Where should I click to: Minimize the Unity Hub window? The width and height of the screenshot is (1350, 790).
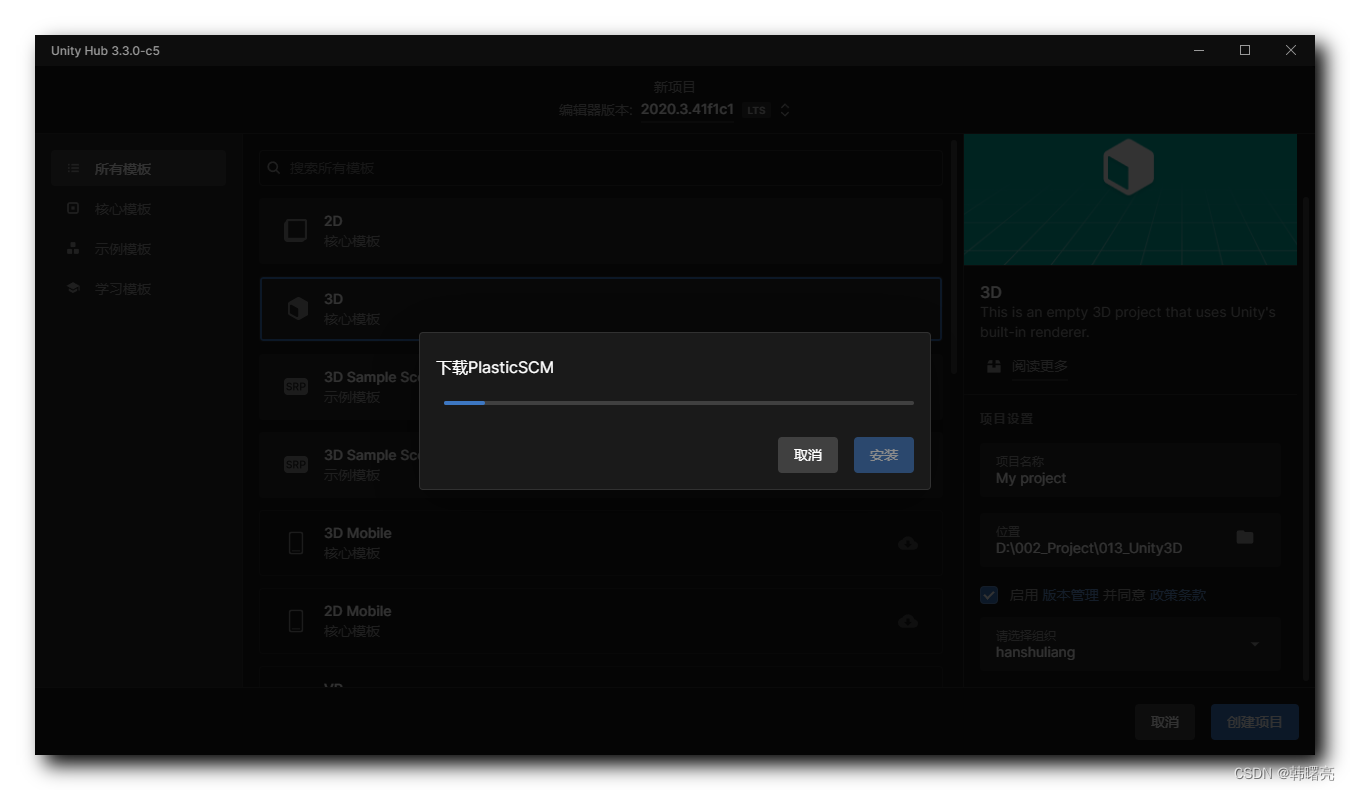point(1199,50)
